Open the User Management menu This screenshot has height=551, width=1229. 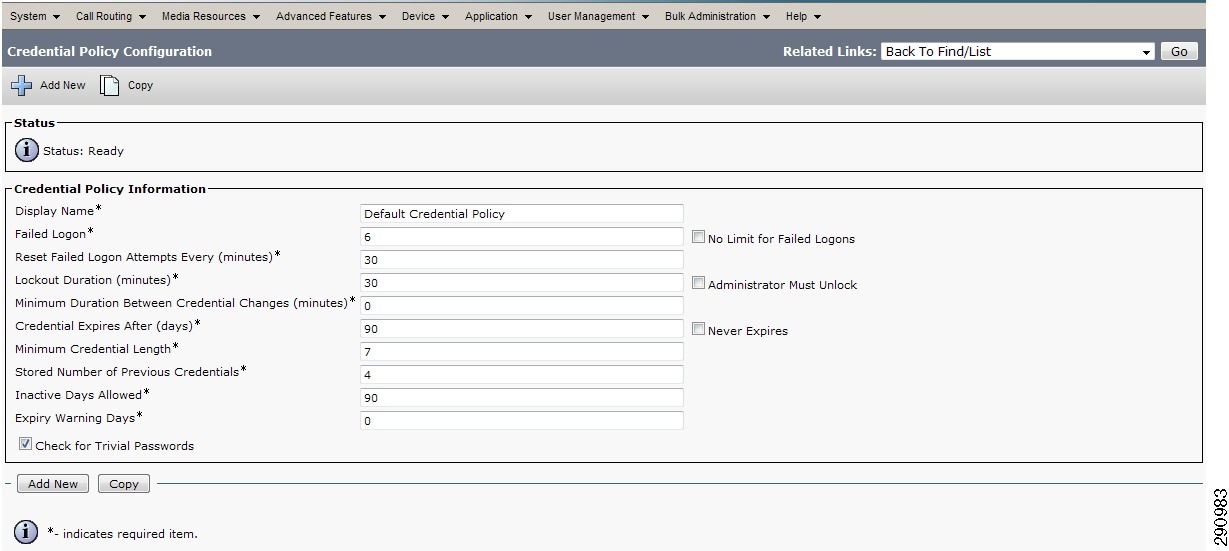pyautogui.click(x=598, y=16)
